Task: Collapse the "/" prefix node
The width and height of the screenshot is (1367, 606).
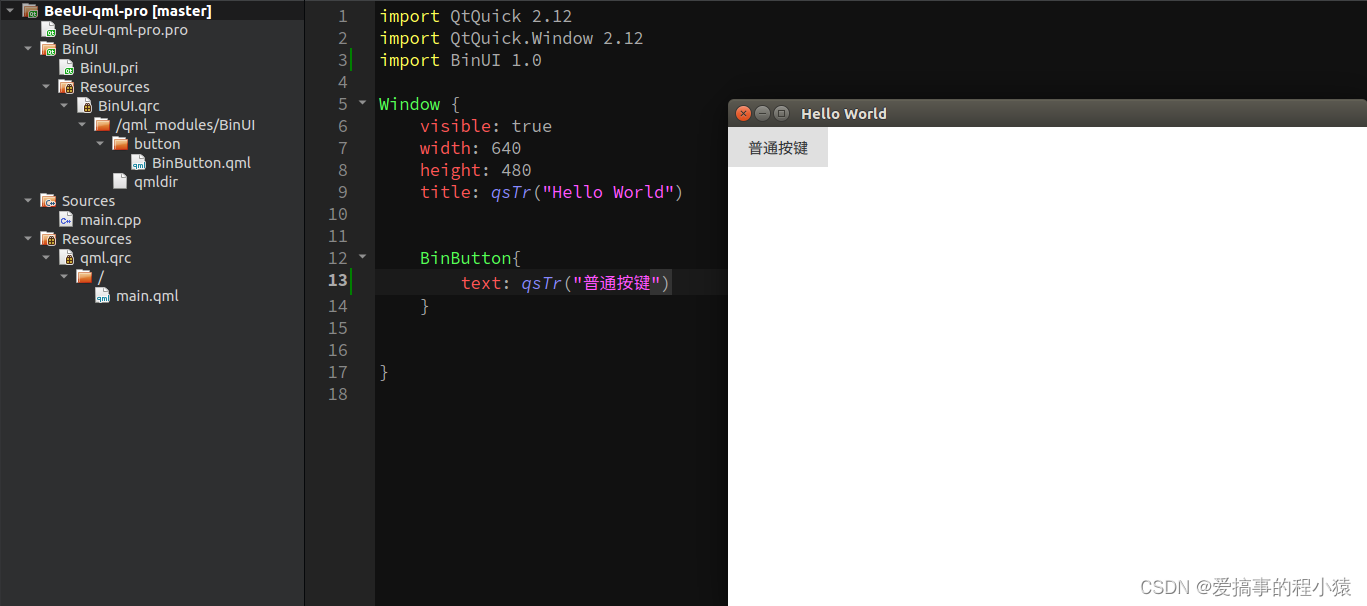Action: pos(64,277)
